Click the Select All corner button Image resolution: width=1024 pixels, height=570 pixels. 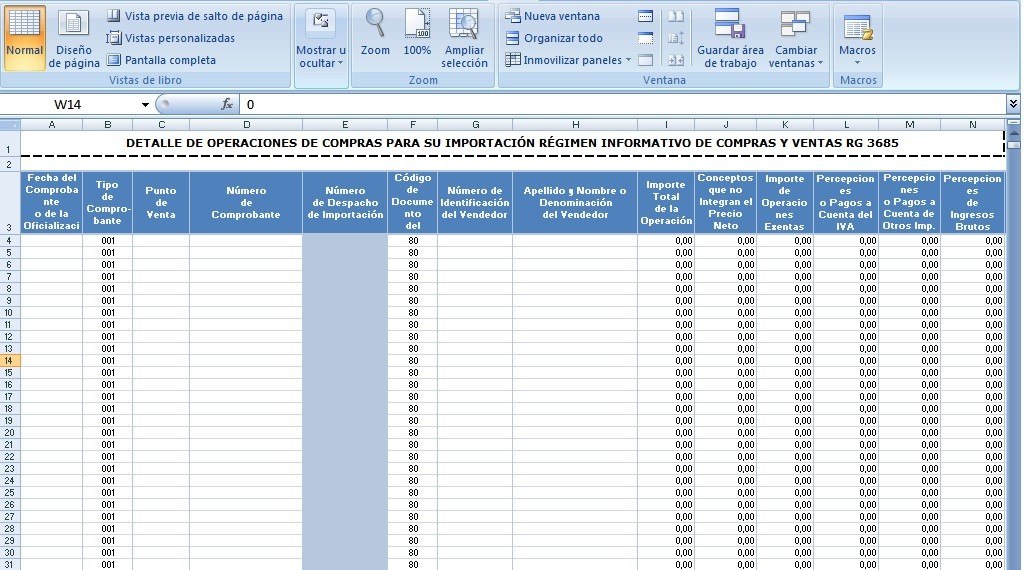click(x=10, y=124)
